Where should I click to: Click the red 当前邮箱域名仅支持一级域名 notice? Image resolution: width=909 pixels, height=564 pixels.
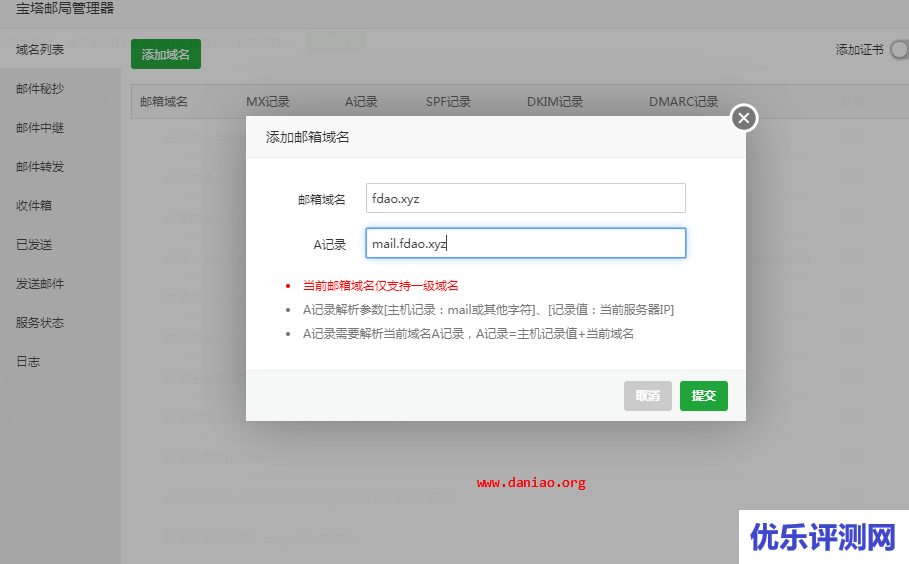click(x=380, y=286)
